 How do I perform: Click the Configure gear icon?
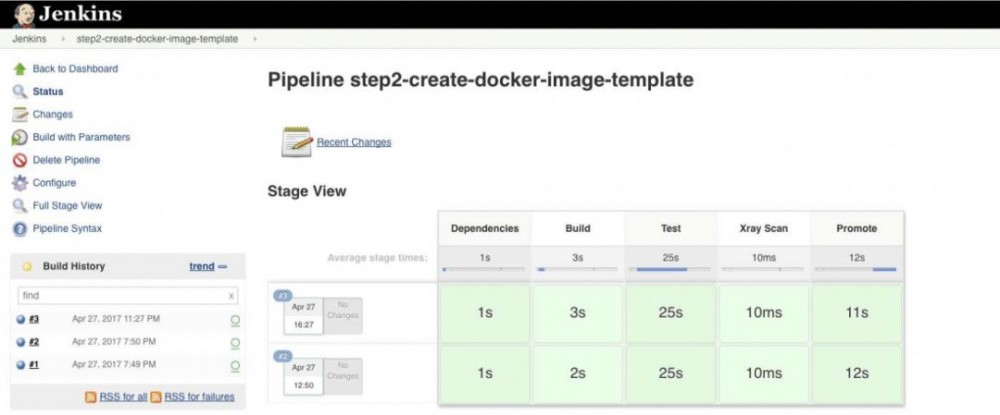(x=19, y=183)
